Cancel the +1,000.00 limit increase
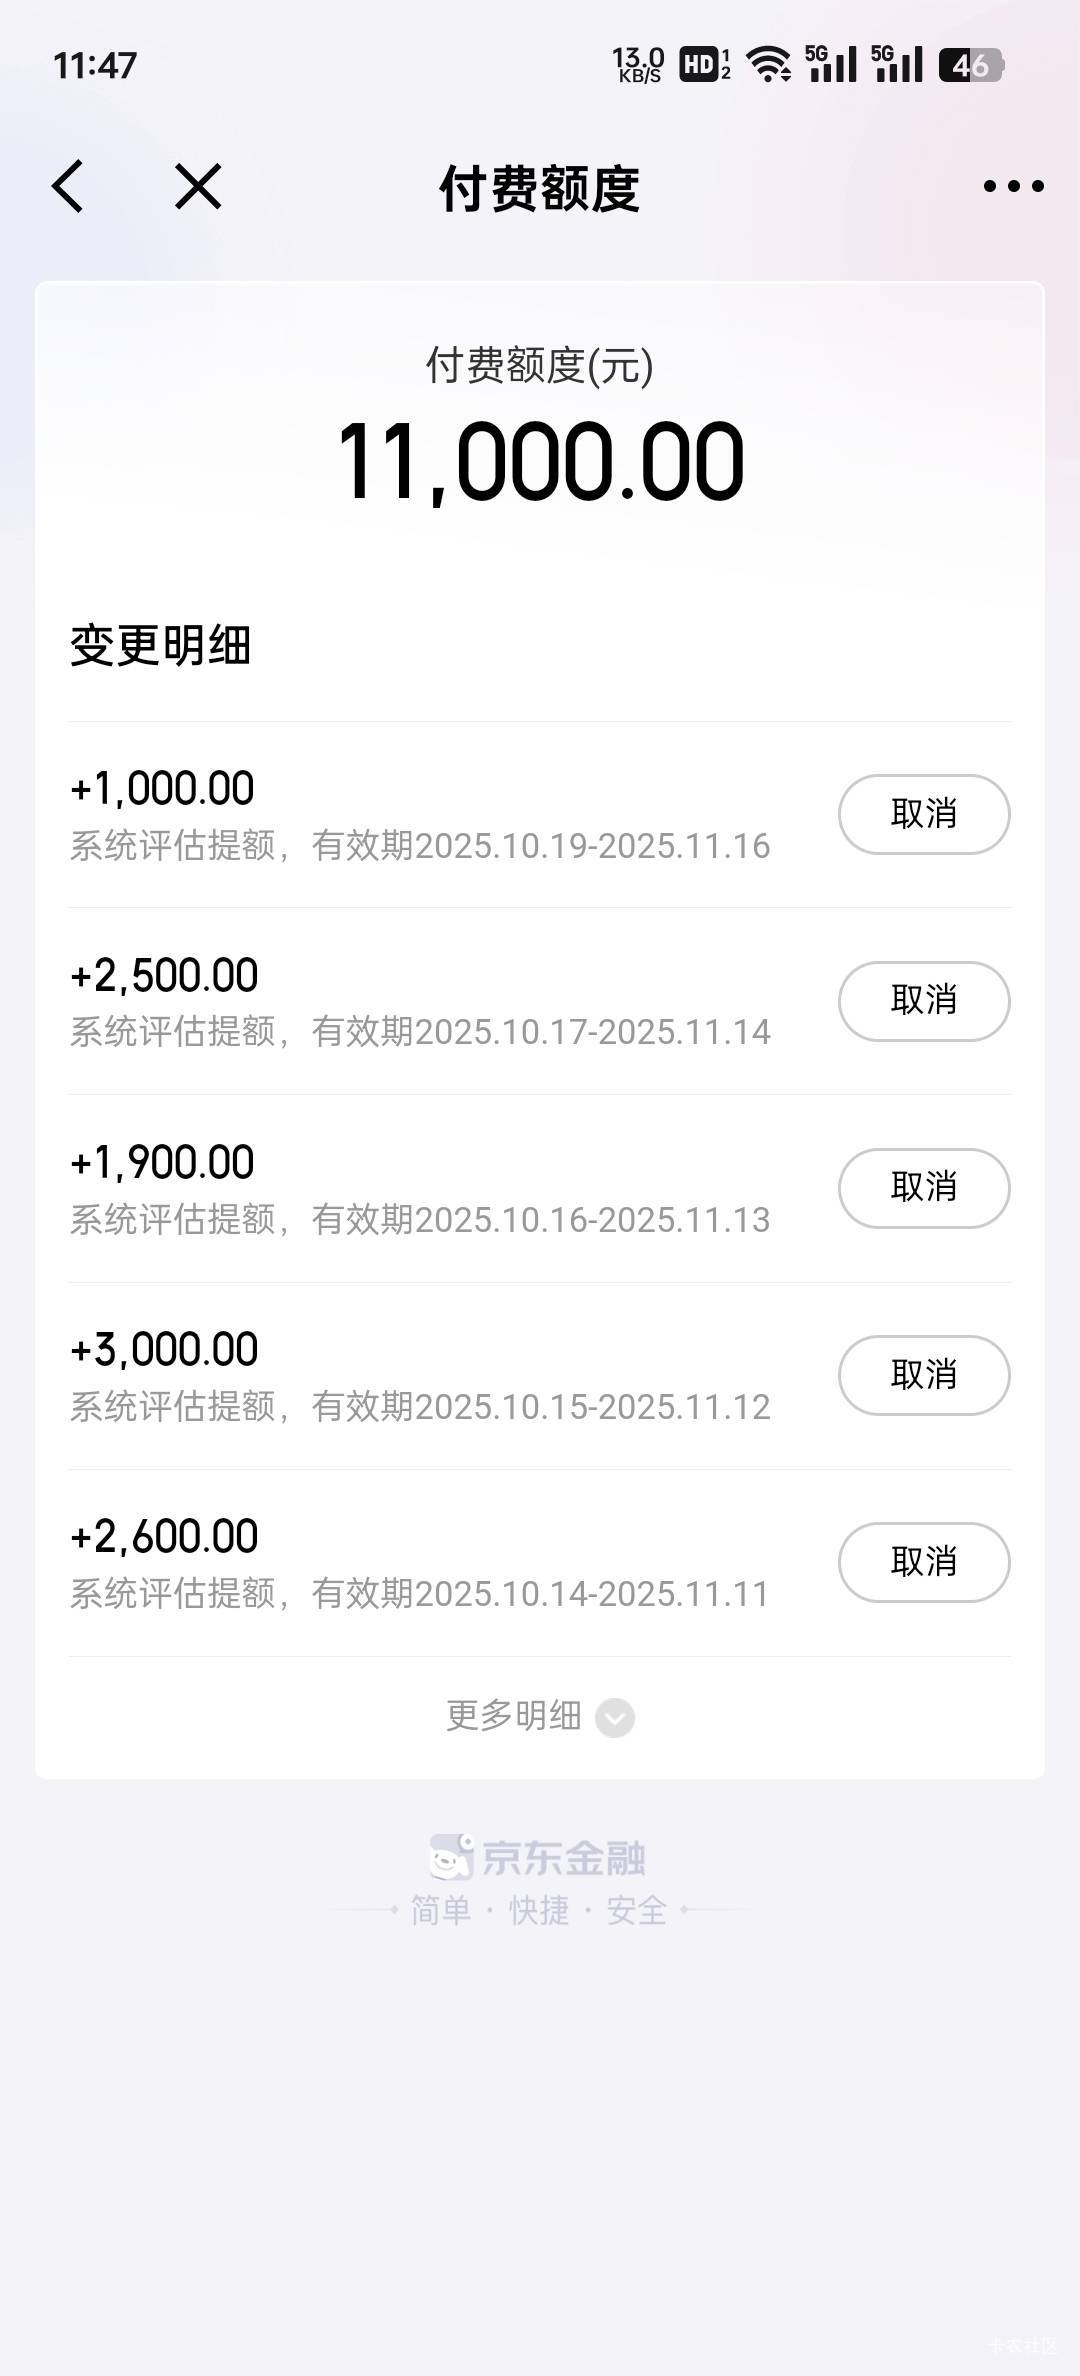 pos(923,814)
